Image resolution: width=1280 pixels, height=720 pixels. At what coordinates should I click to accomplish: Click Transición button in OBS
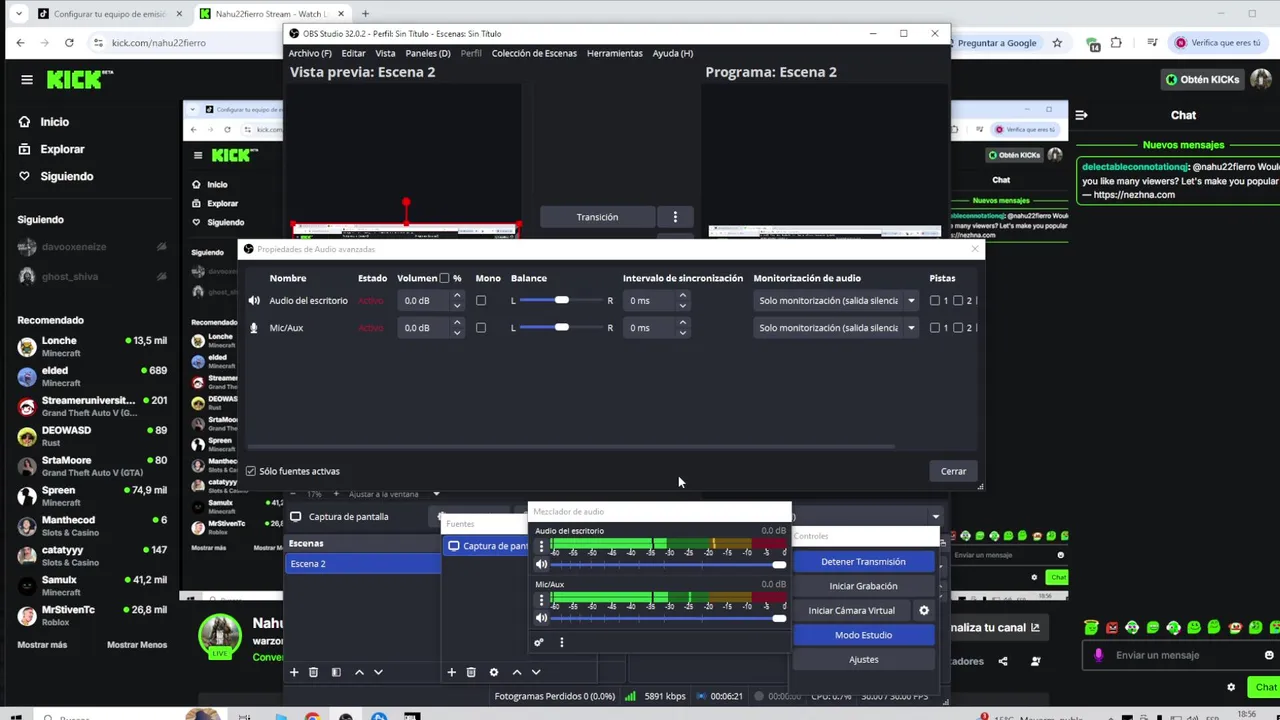(597, 217)
